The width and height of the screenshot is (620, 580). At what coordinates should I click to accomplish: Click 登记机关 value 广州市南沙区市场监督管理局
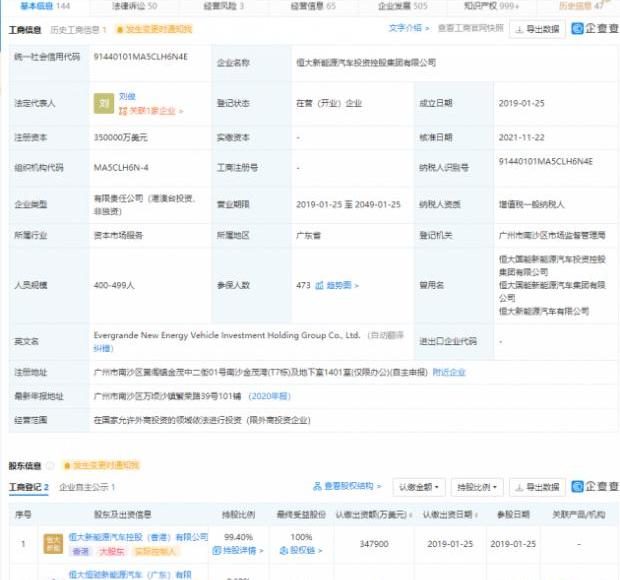pyautogui.click(x=552, y=236)
